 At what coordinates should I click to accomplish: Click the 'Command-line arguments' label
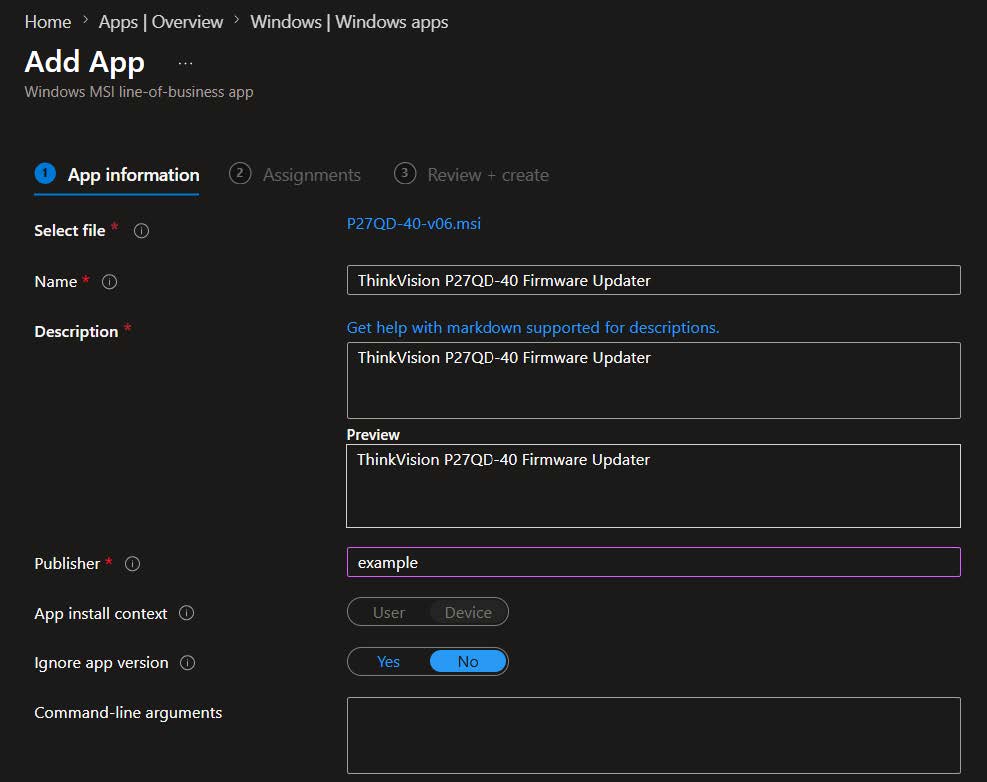tap(128, 713)
